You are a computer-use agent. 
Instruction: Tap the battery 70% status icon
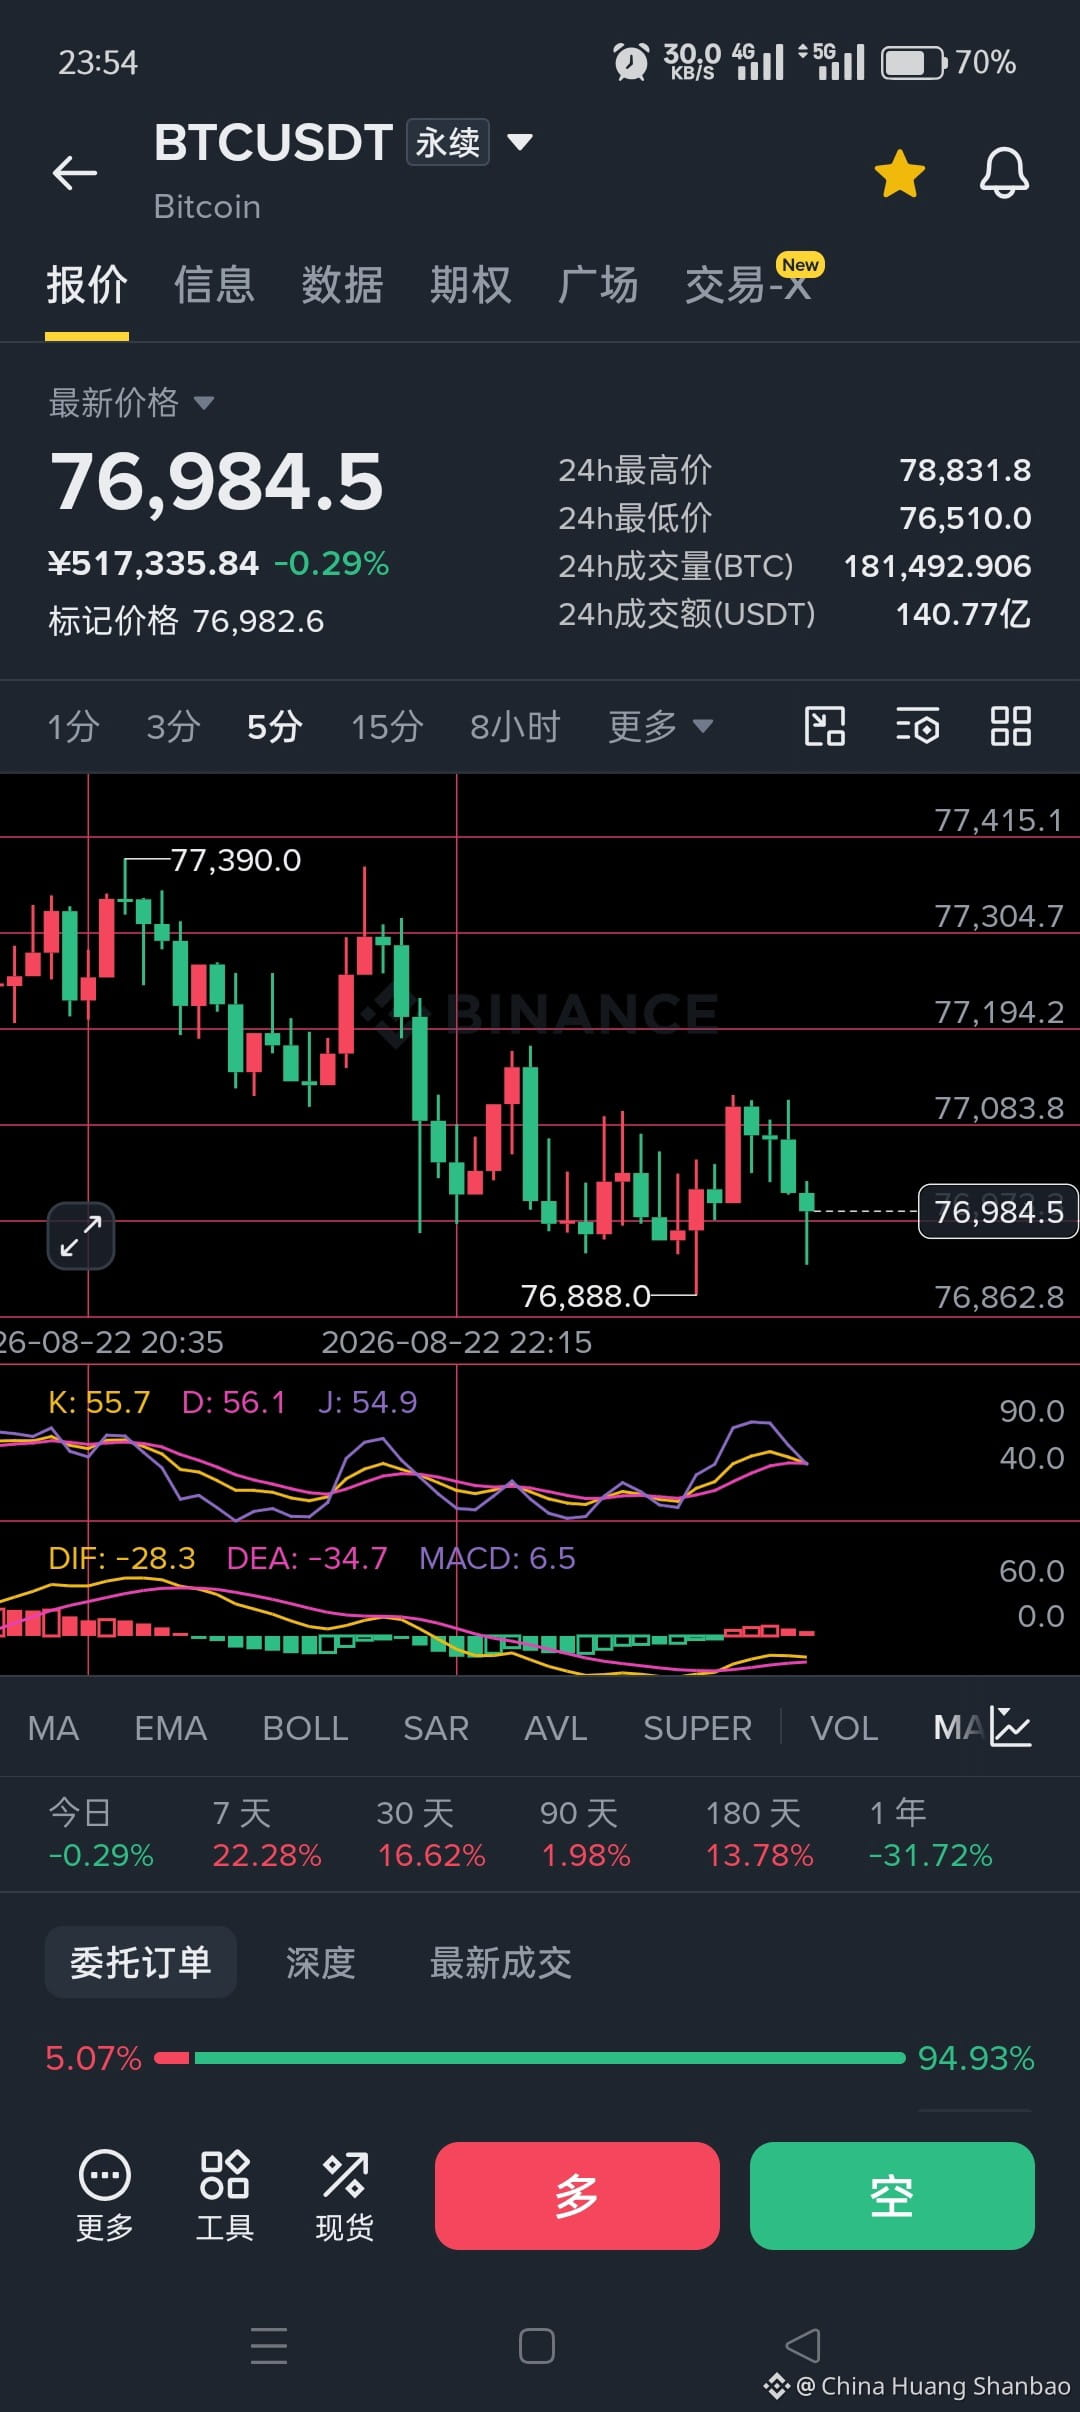(x=948, y=62)
